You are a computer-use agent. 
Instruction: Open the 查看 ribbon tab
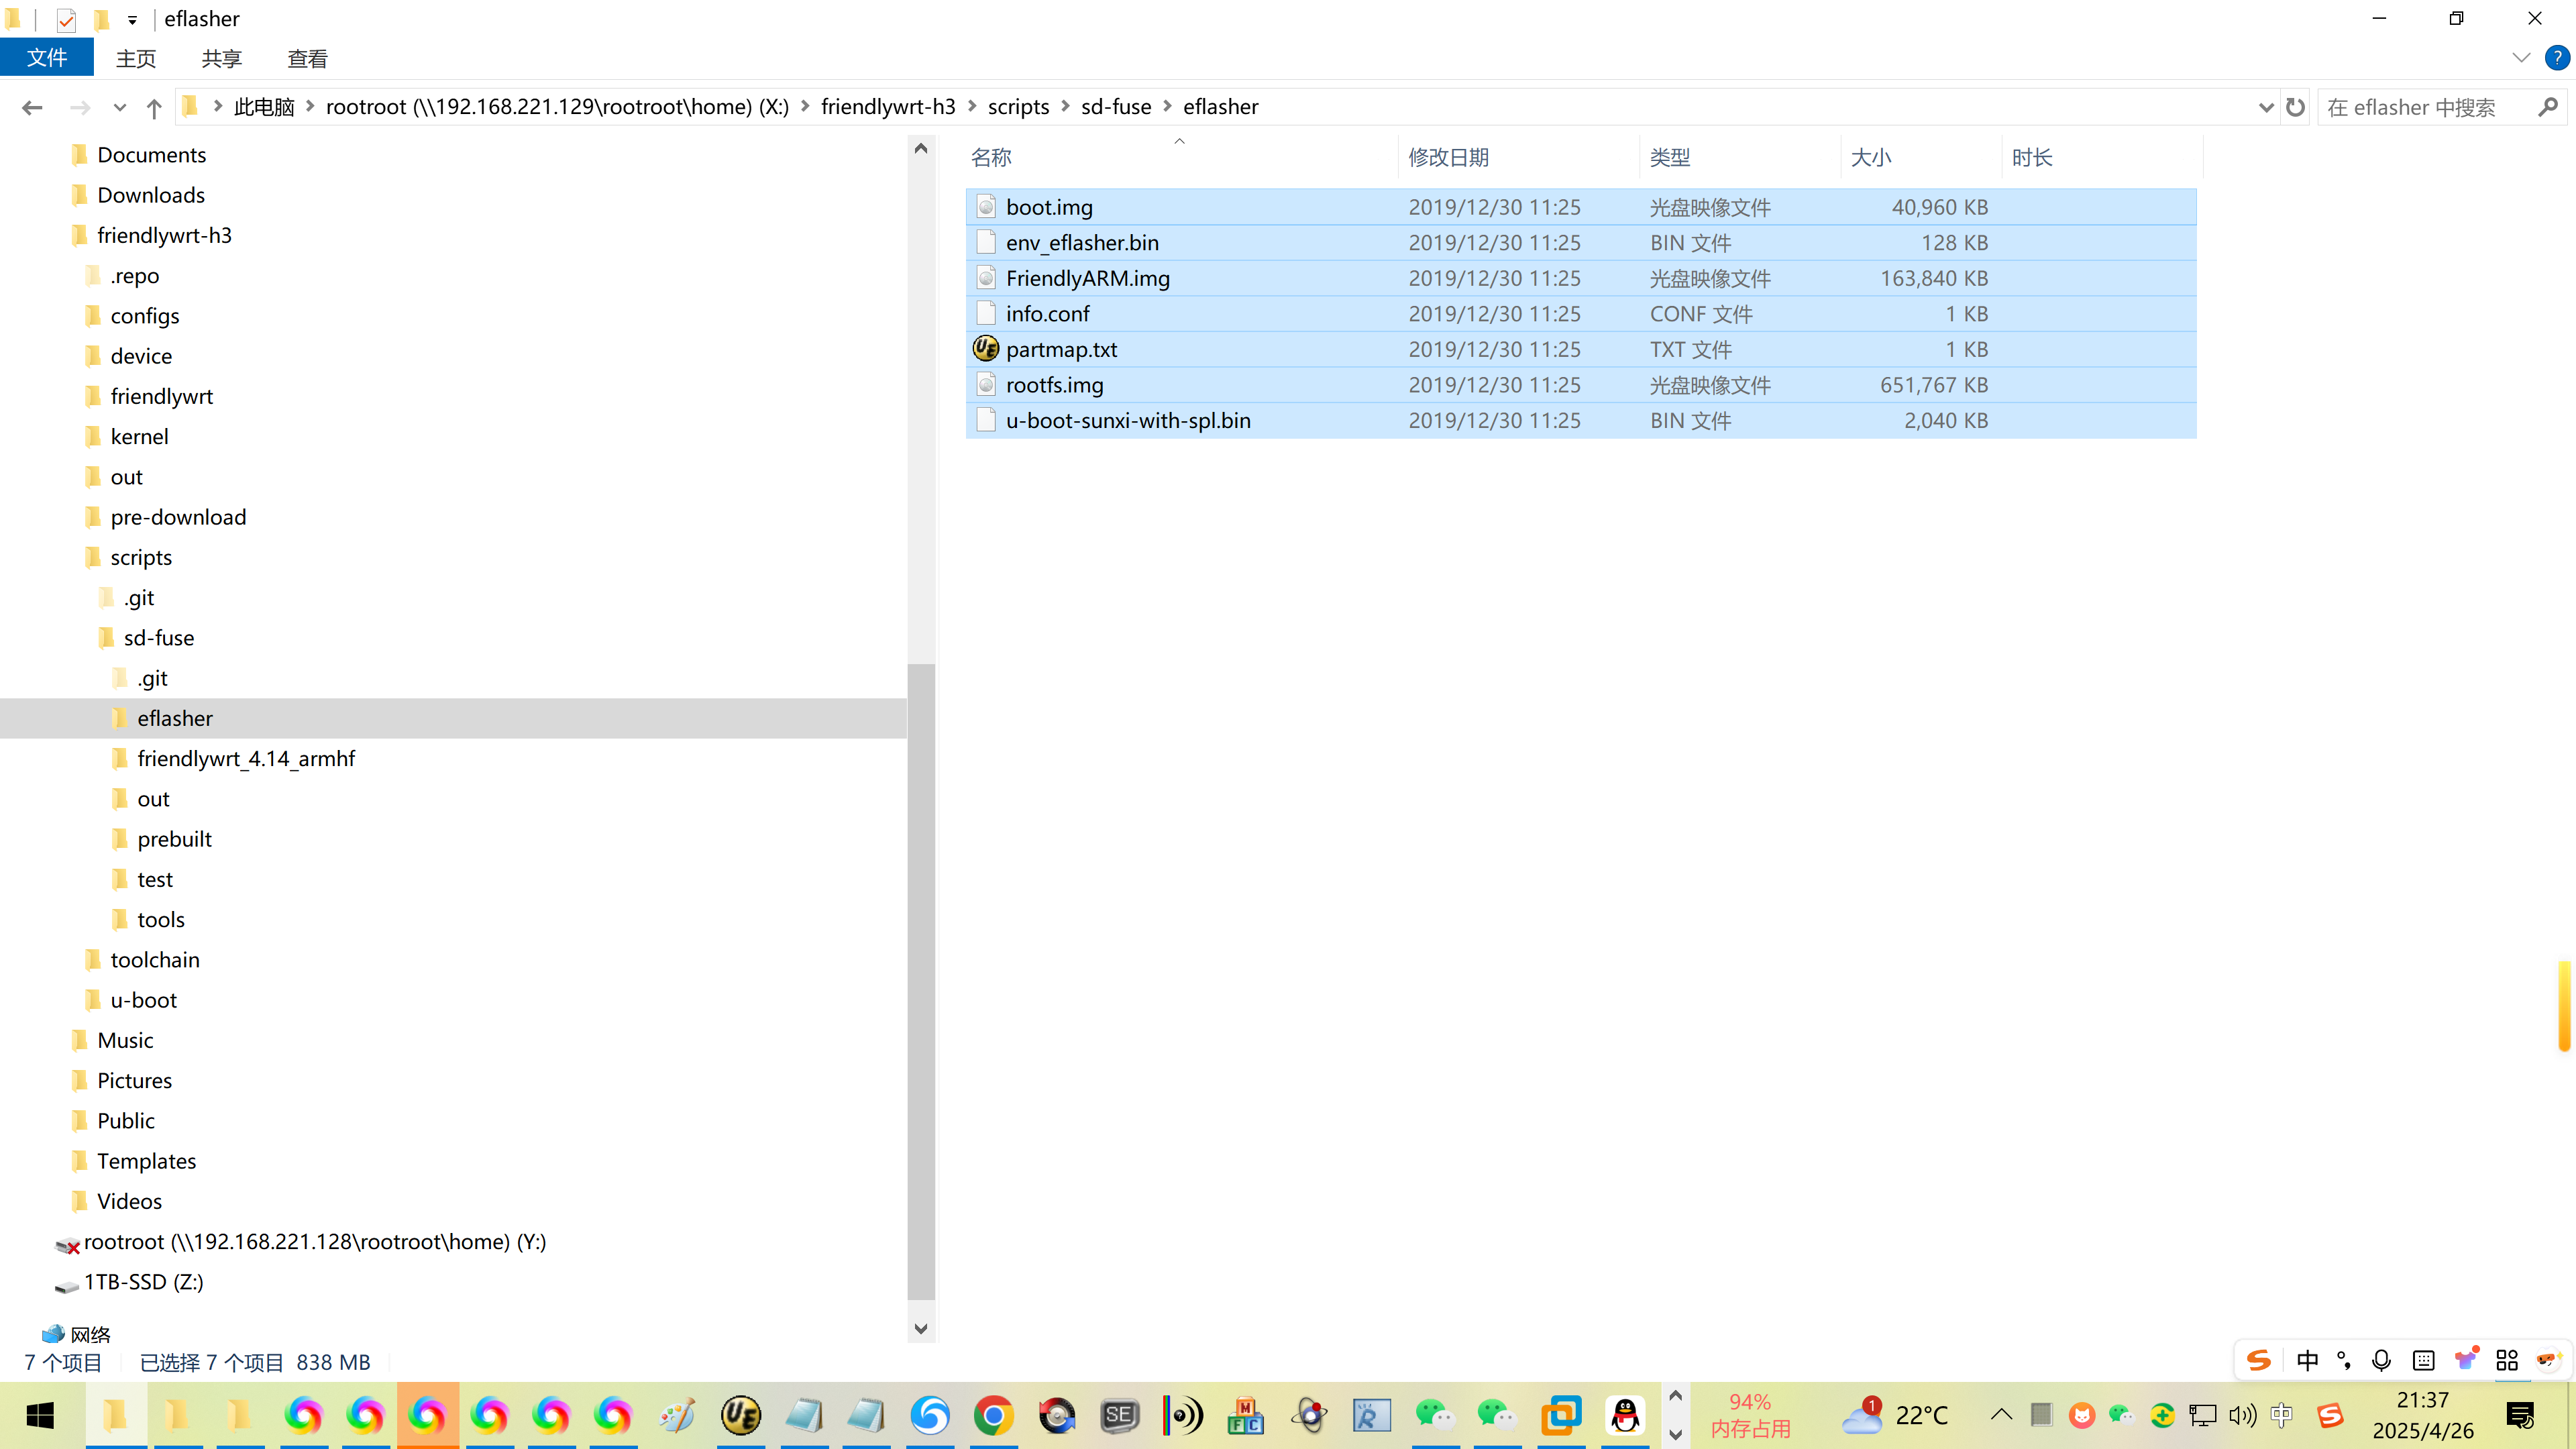pos(307,59)
